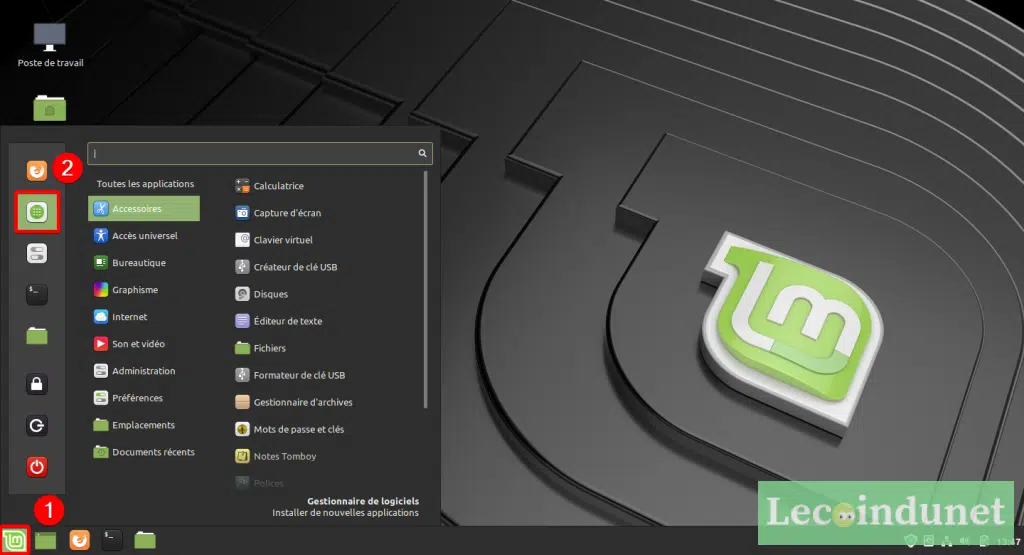Focus the menu search field

point(259,153)
